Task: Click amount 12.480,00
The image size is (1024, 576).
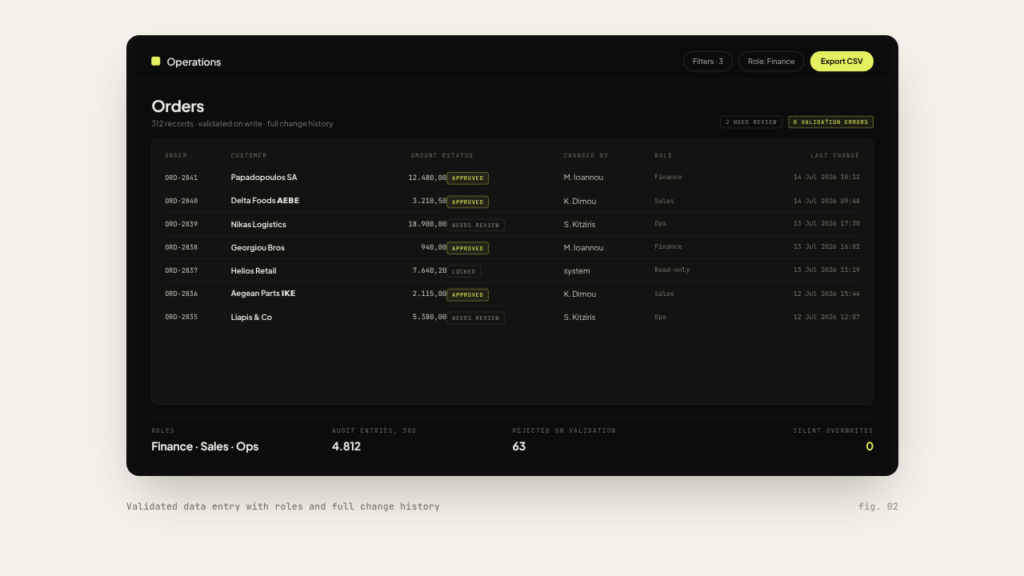Action: coord(427,178)
